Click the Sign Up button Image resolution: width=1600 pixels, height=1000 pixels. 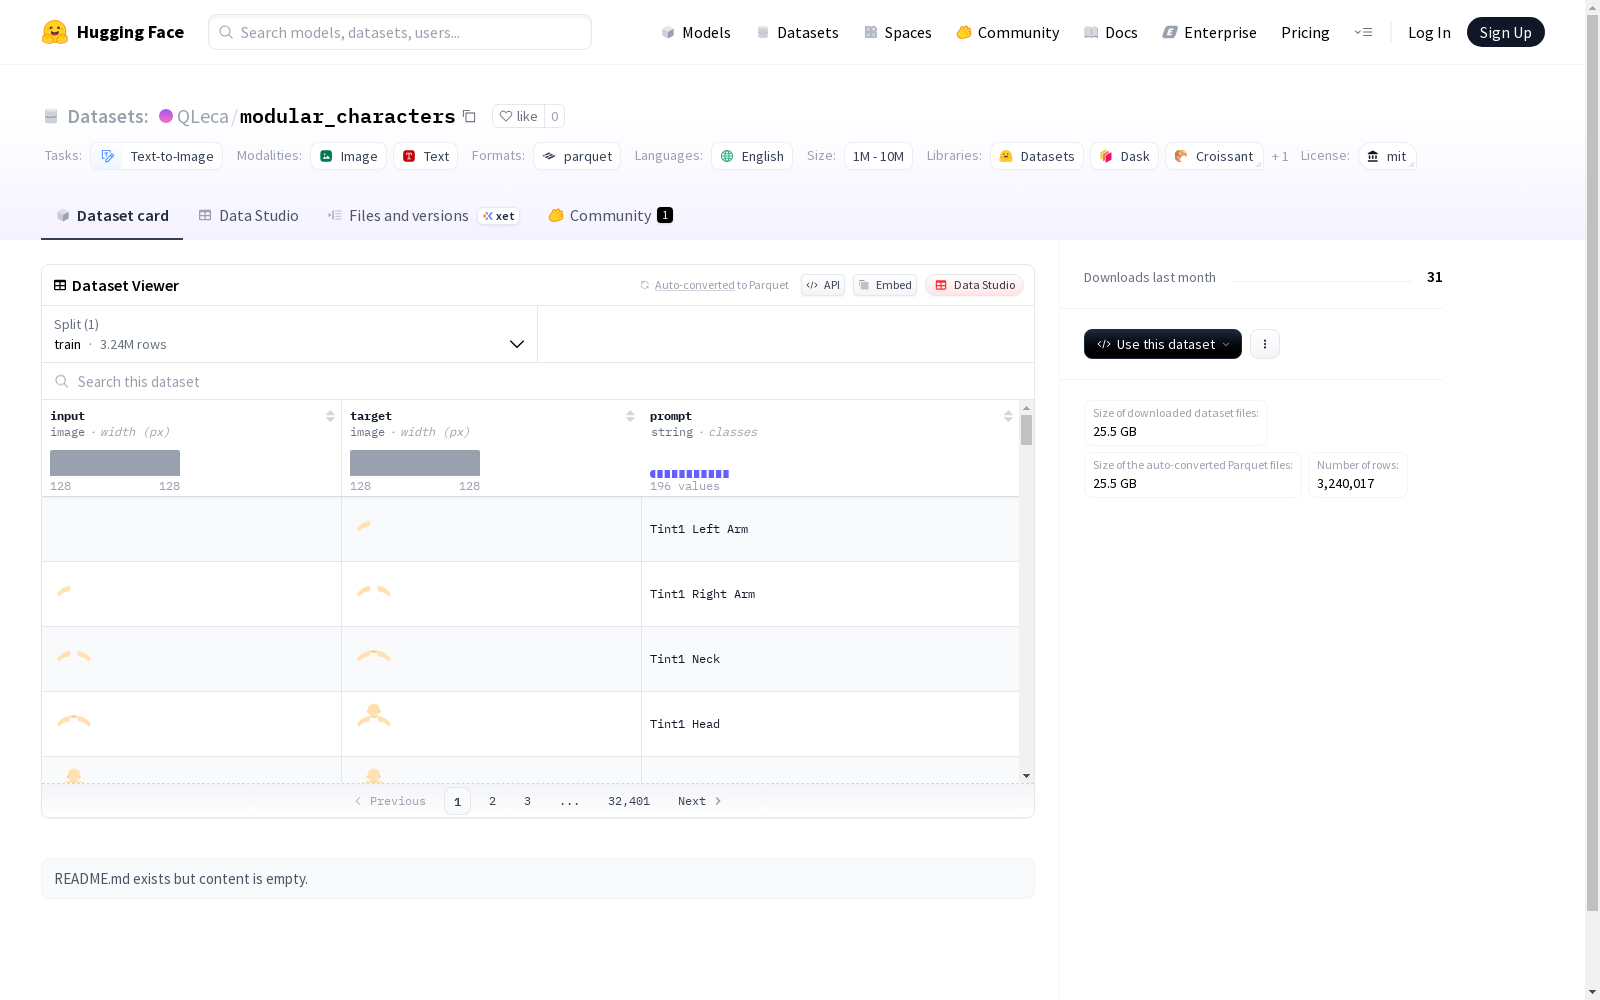tap(1505, 32)
